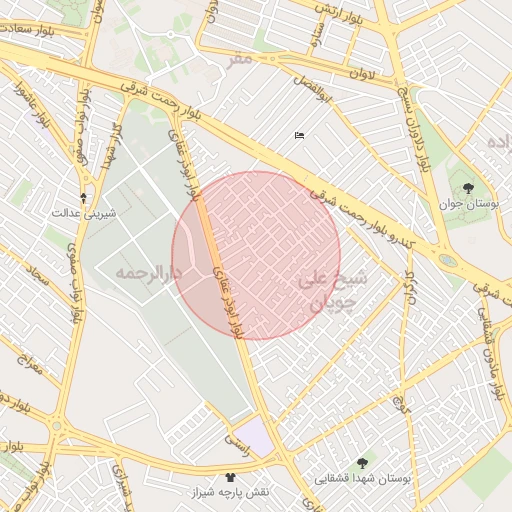Screen dimensions: 512x512
Task: Click the purple block near راستی street
Action: click(254, 437)
